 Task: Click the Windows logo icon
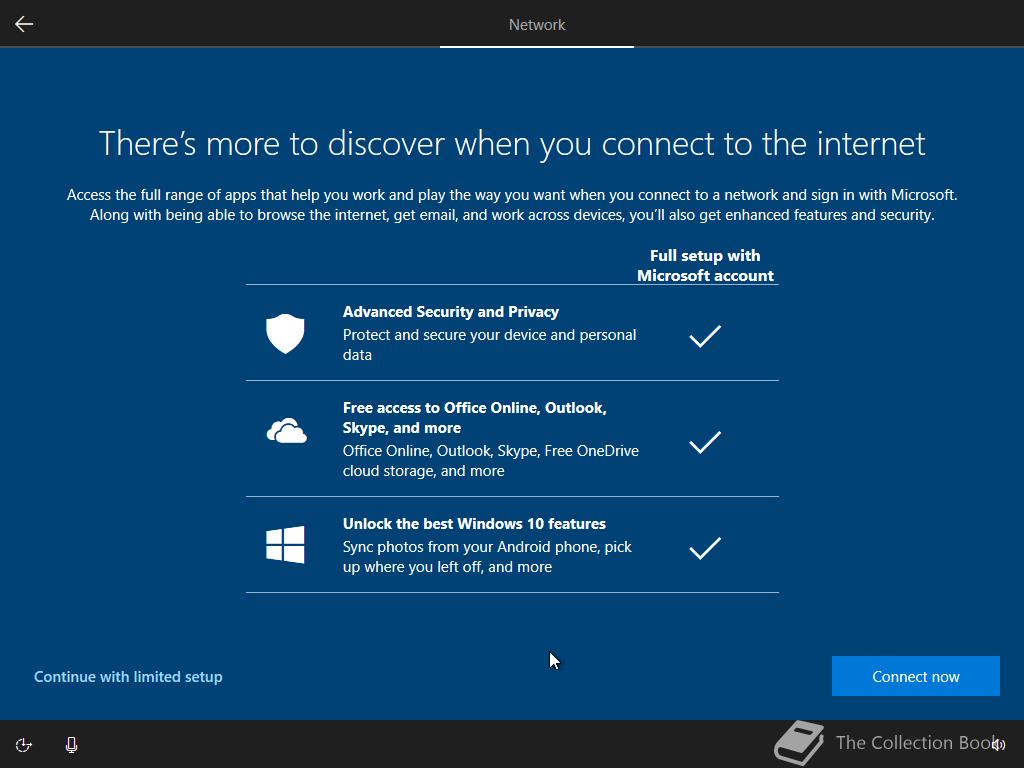pos(285,545)
